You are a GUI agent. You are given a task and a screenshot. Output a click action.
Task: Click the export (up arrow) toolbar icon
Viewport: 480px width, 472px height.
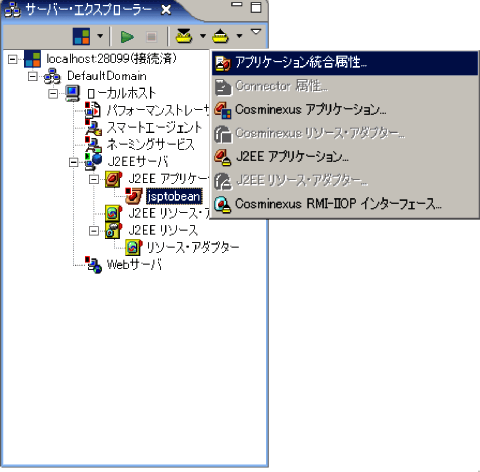[221, 36]
